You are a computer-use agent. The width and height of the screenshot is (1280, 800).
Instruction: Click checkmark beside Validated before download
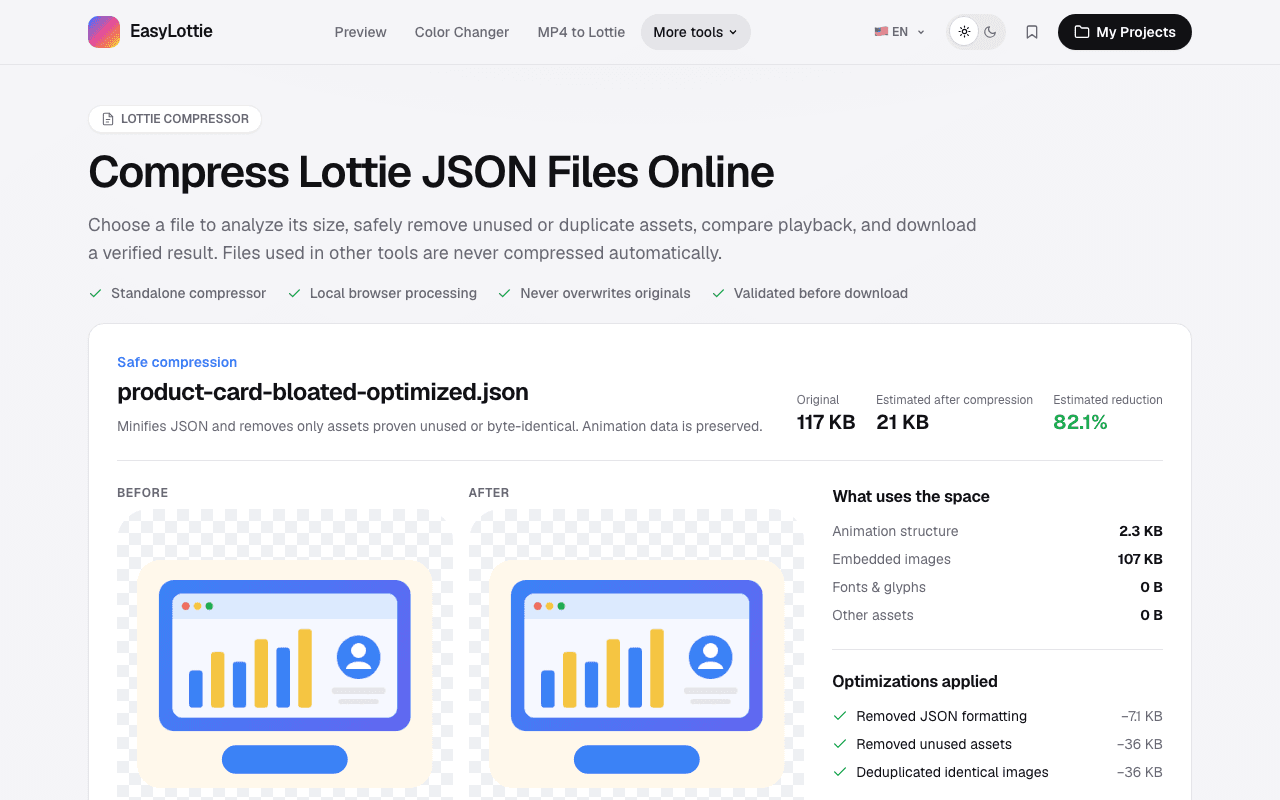[x=718, y=293]
